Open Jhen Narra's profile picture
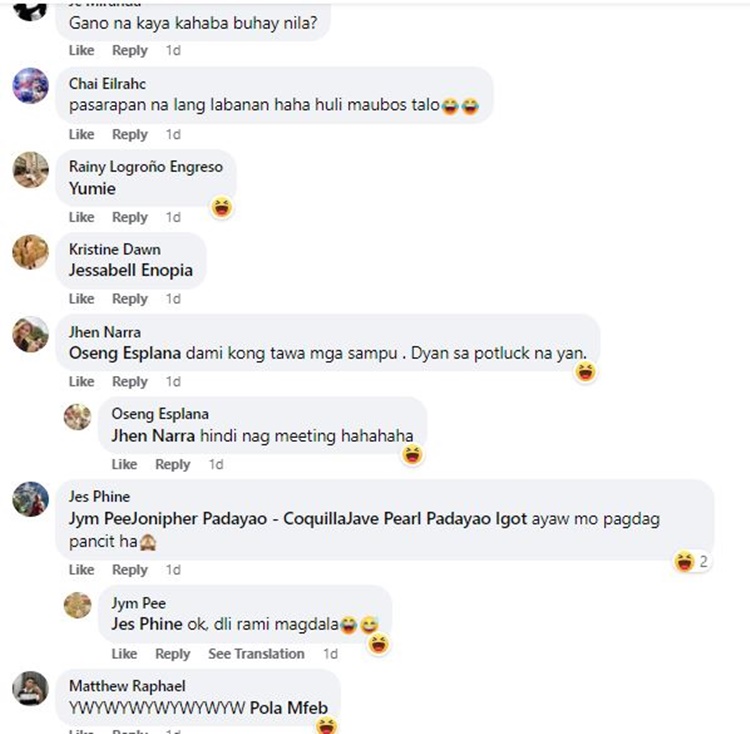Image resolution: width=750 pixels, height=734 pixels. click(x=30, y=334)
